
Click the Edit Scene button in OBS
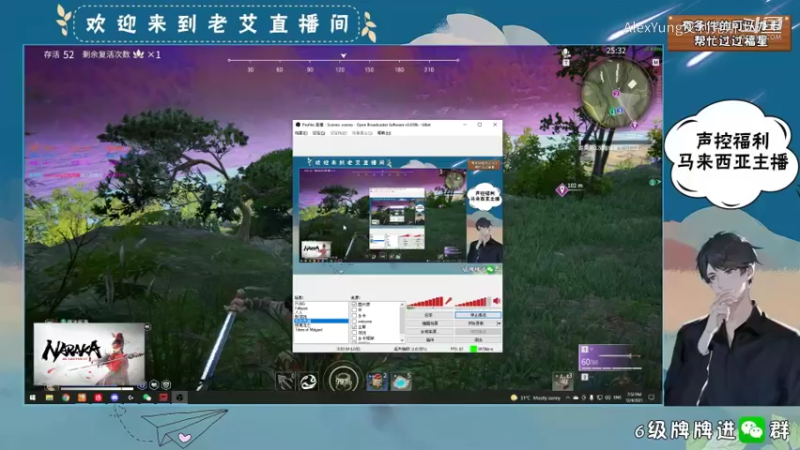(x=430, y=323)
